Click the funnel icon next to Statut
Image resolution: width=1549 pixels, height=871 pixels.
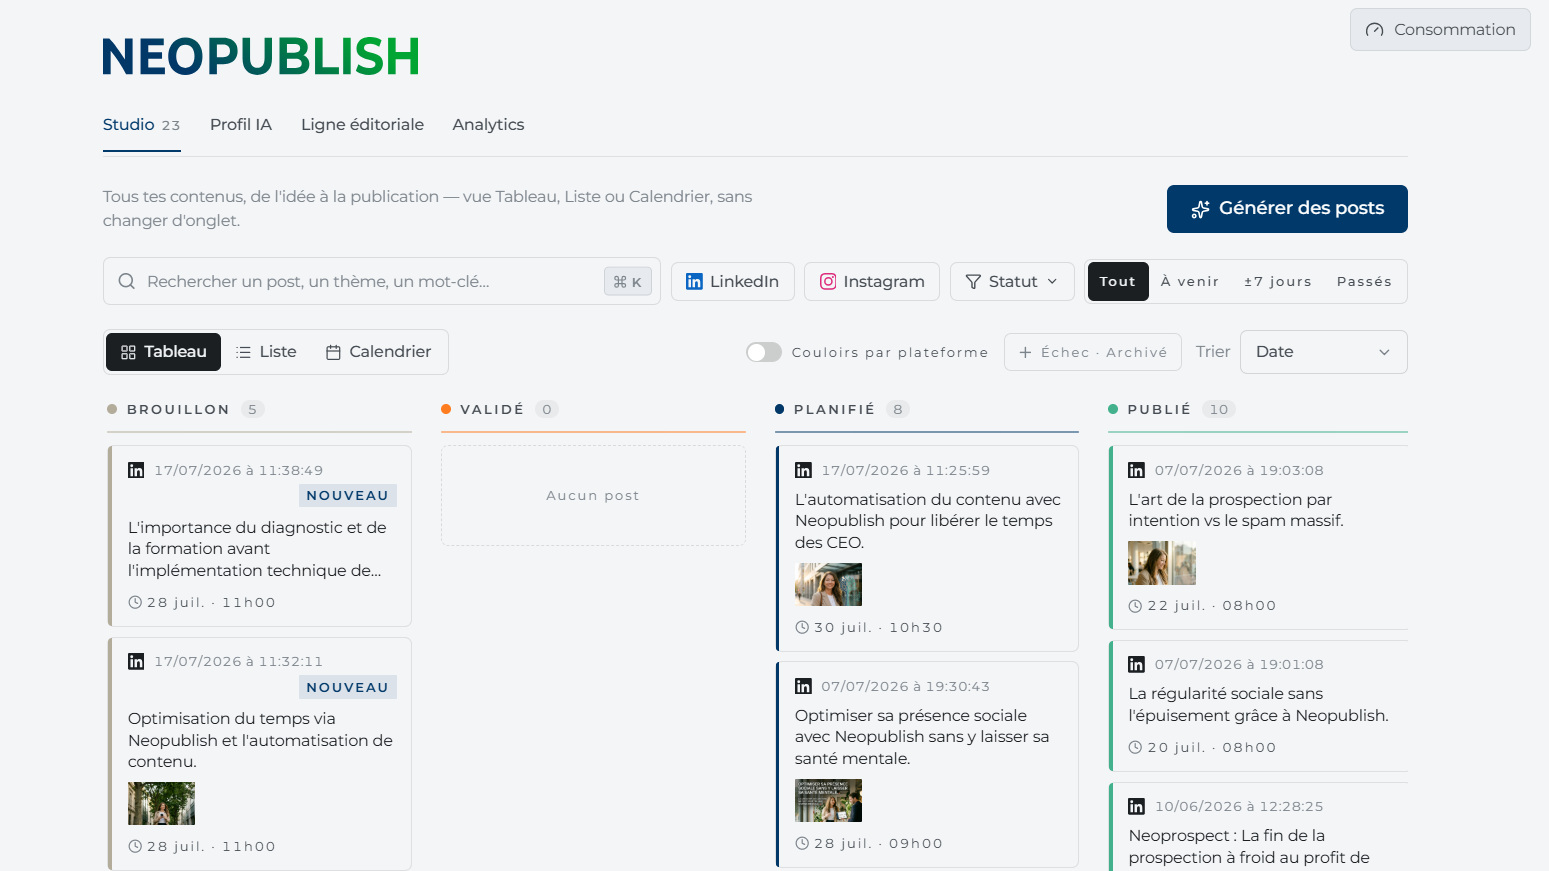(x=973, y=282)
